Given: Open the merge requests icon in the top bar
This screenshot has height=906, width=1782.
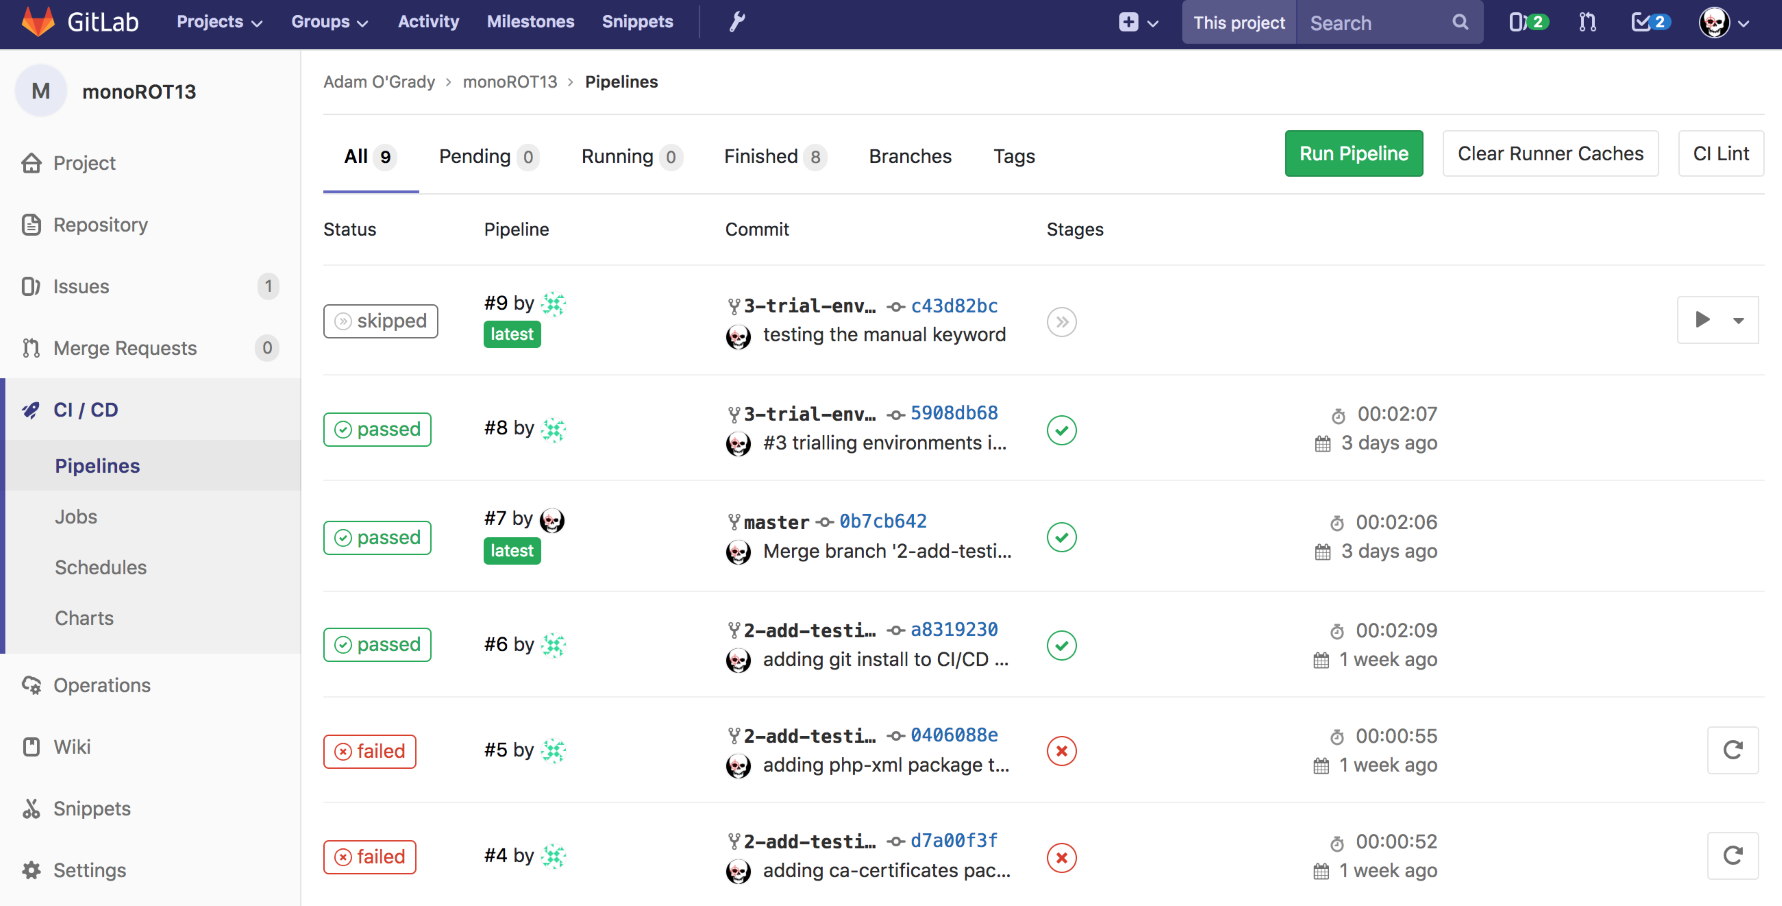Looking at the screenshot, I should coord(1587,22).
